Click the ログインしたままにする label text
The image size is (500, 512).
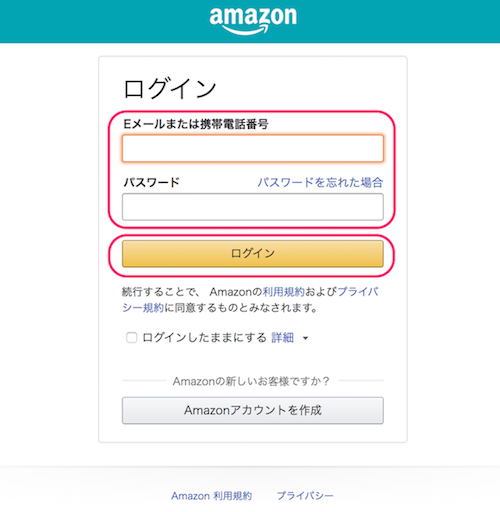coord(204,337)
